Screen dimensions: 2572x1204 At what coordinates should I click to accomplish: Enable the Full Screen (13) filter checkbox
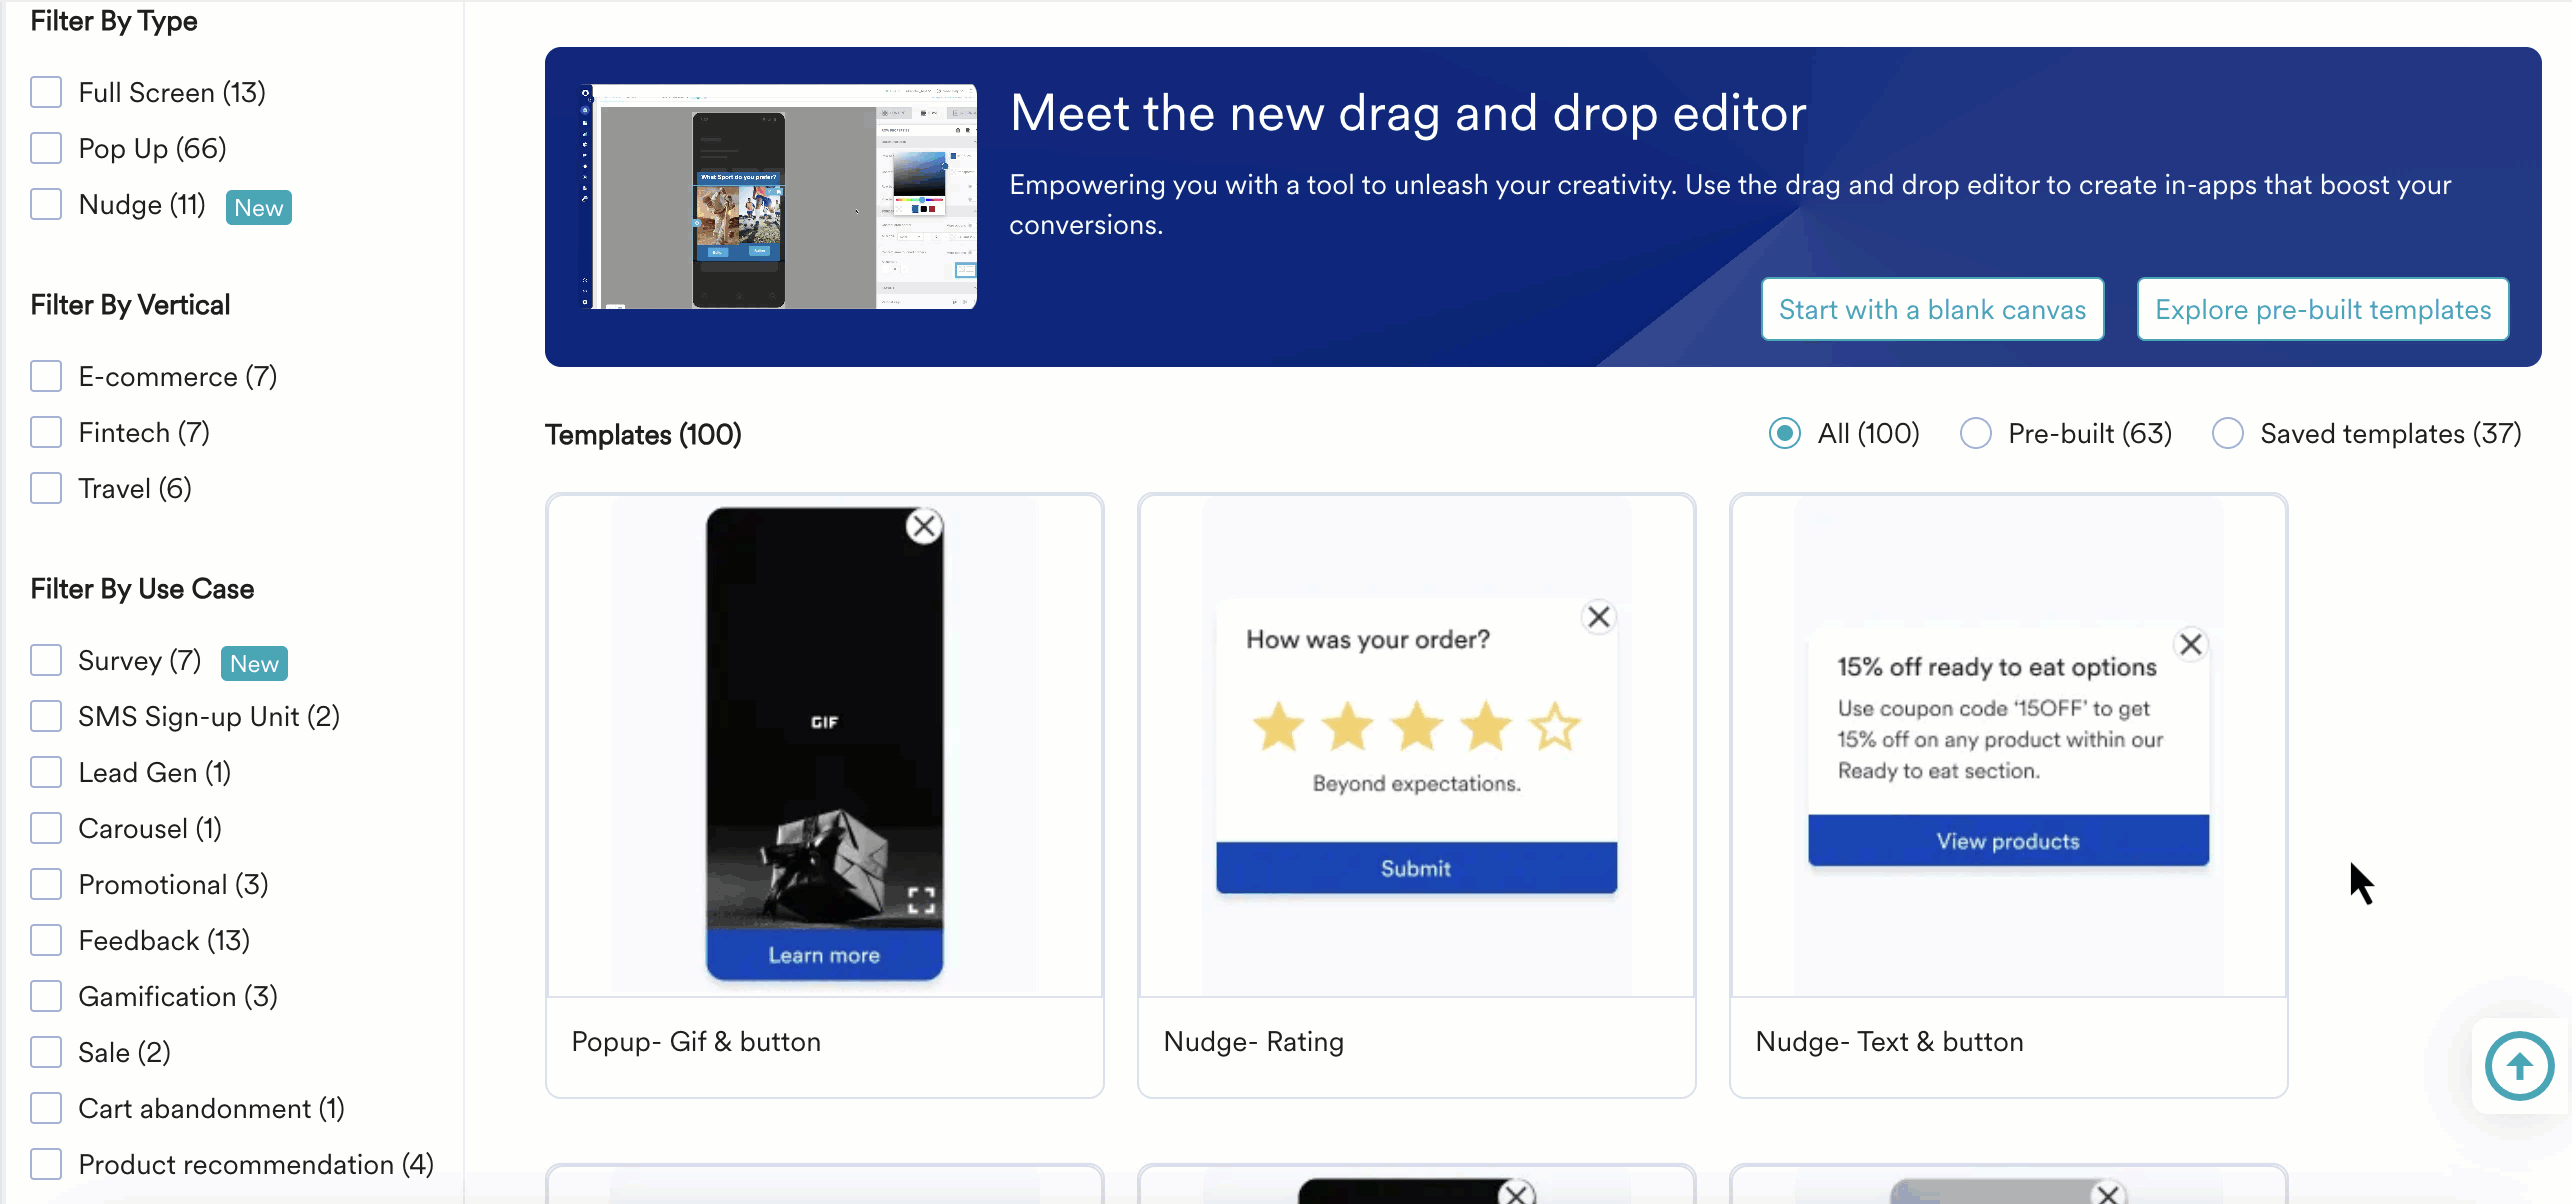coord(46,92)
